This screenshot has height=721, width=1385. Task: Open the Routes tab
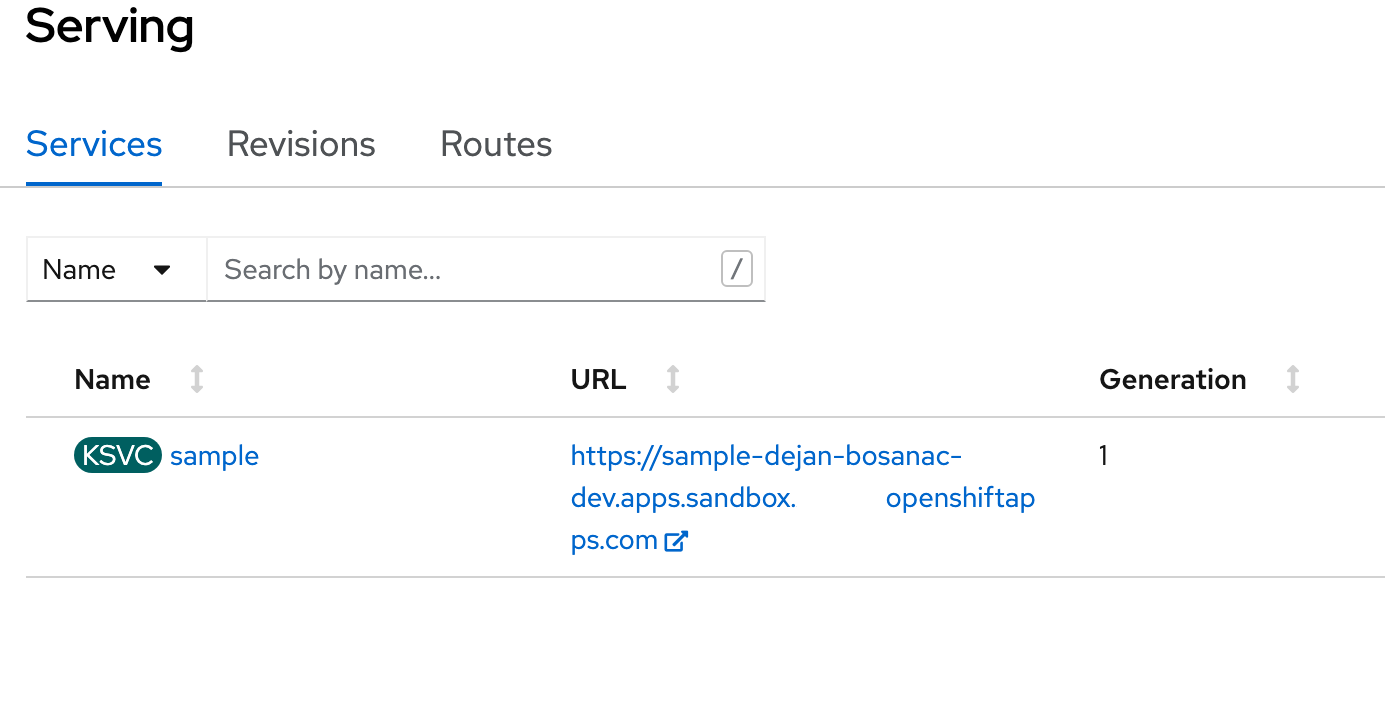pyautogui.click(x=496, y=144)
